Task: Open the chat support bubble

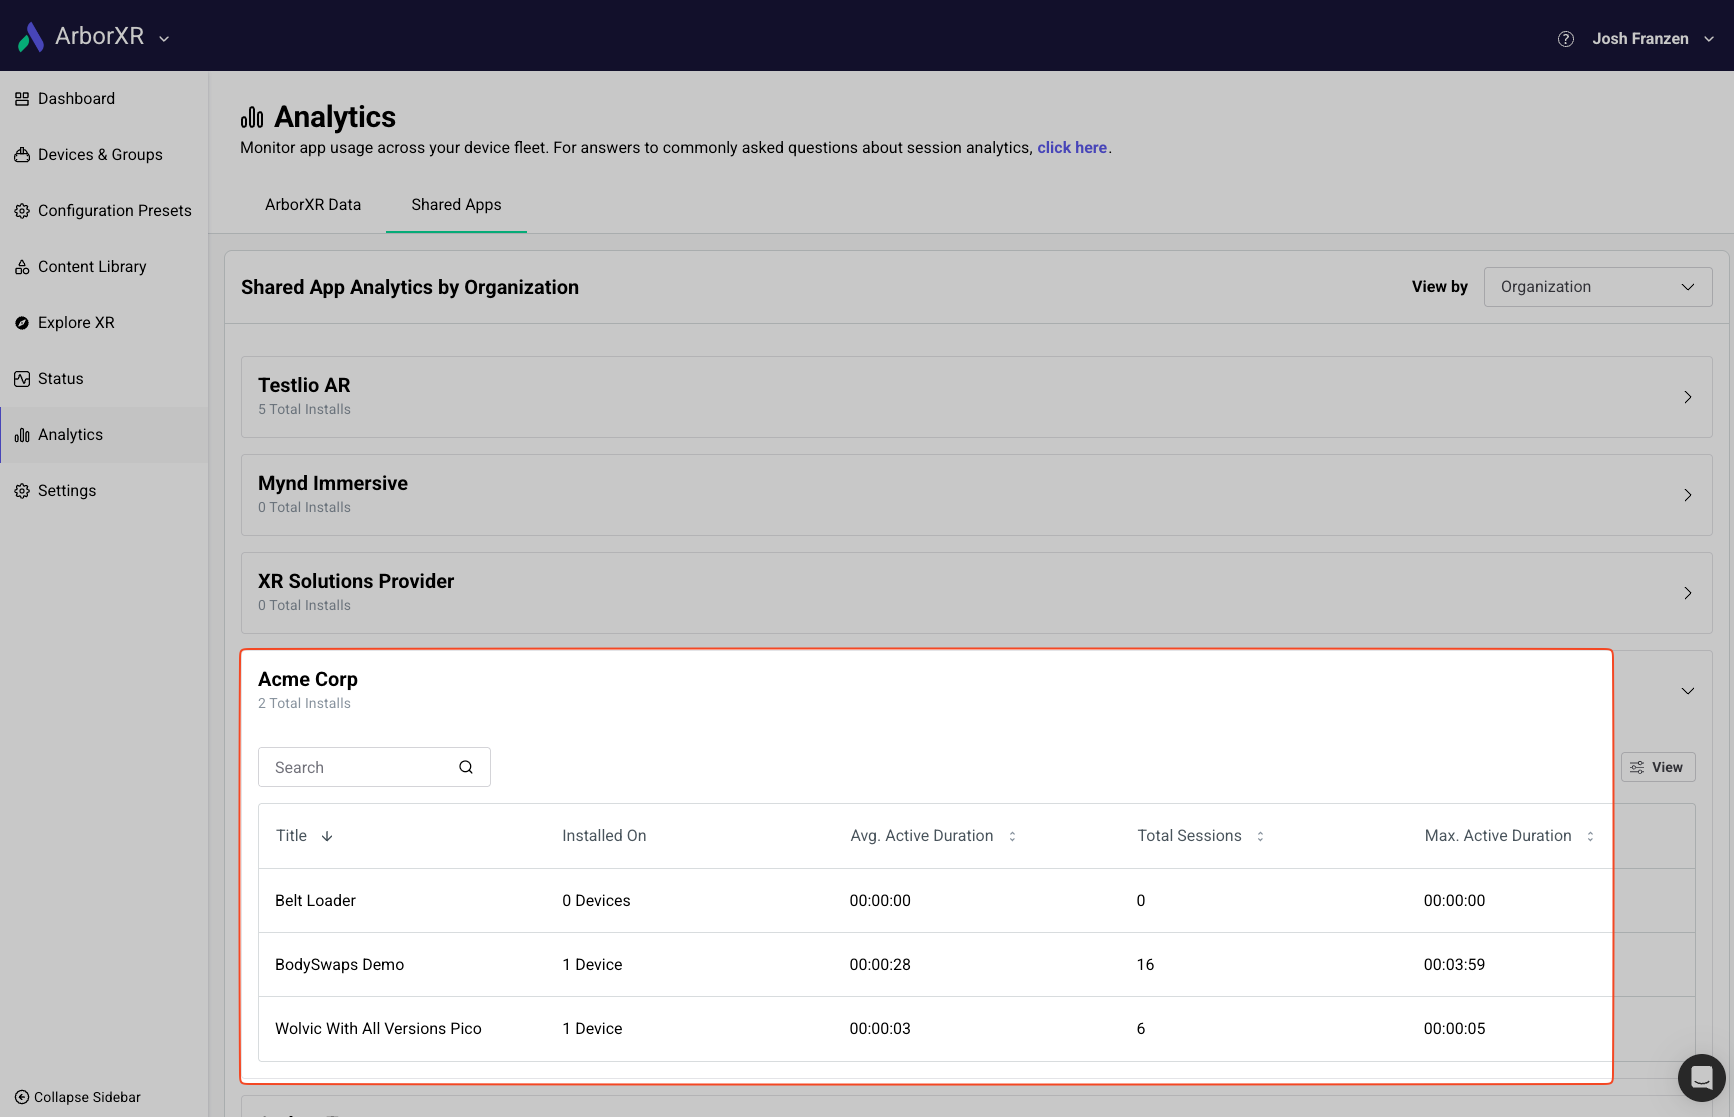Action: 1702,1078
